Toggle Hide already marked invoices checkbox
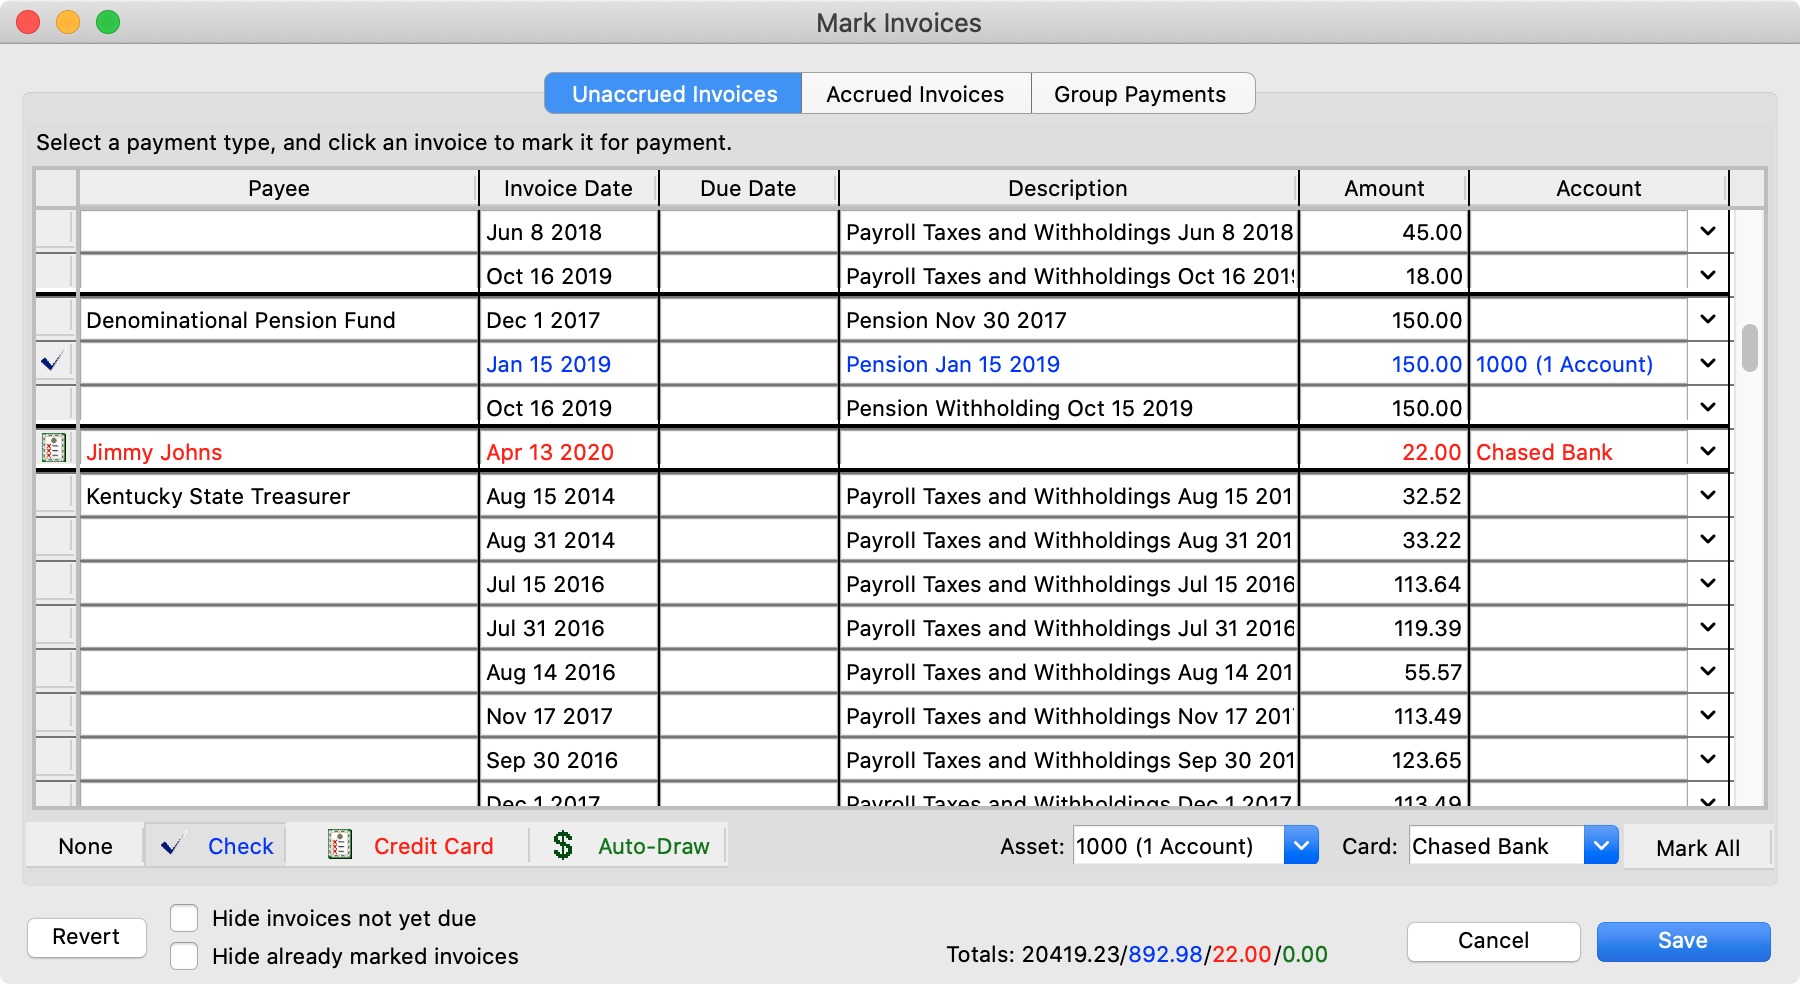Screen dimensions: 1800x984 [x=184, y=956]
